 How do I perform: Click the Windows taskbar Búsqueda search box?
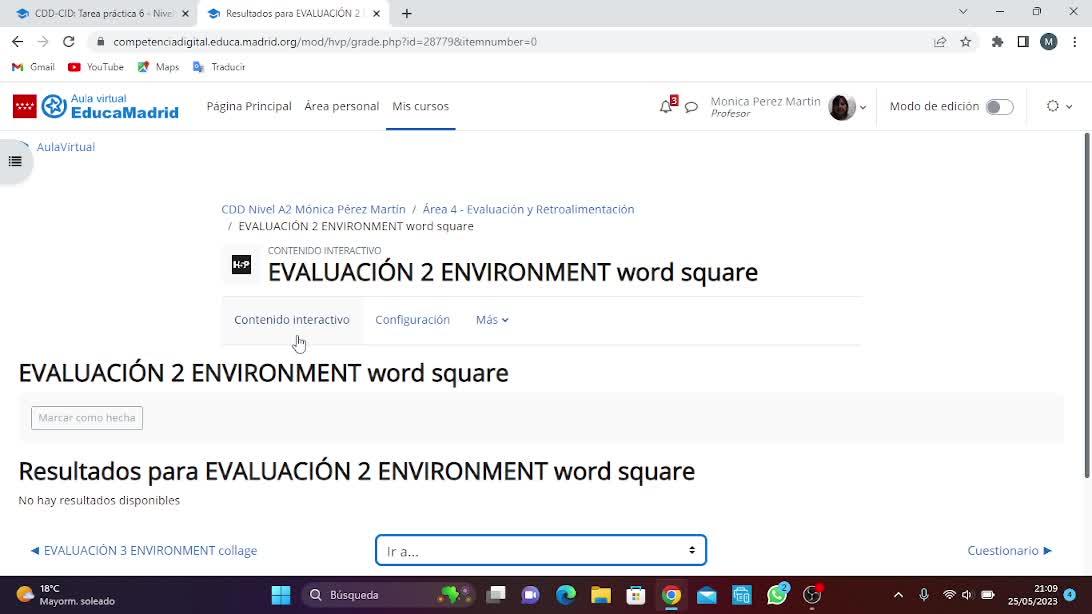[390, 595]
